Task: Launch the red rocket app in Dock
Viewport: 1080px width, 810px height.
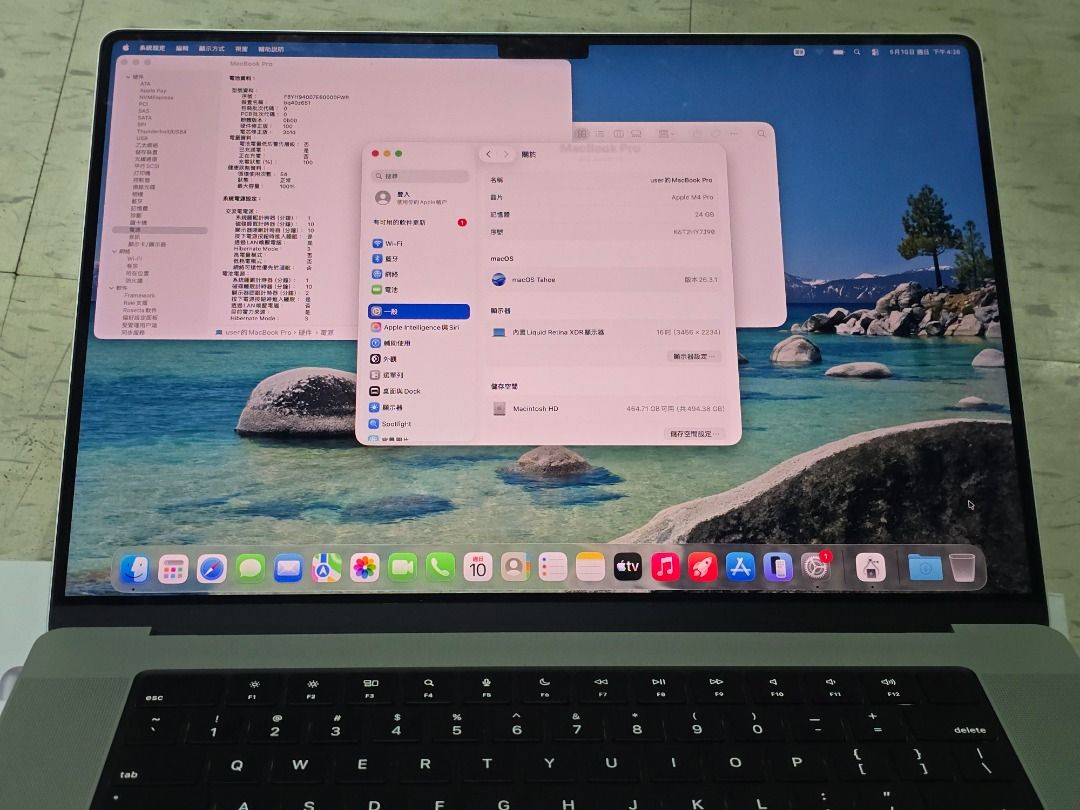Action: 703,568
